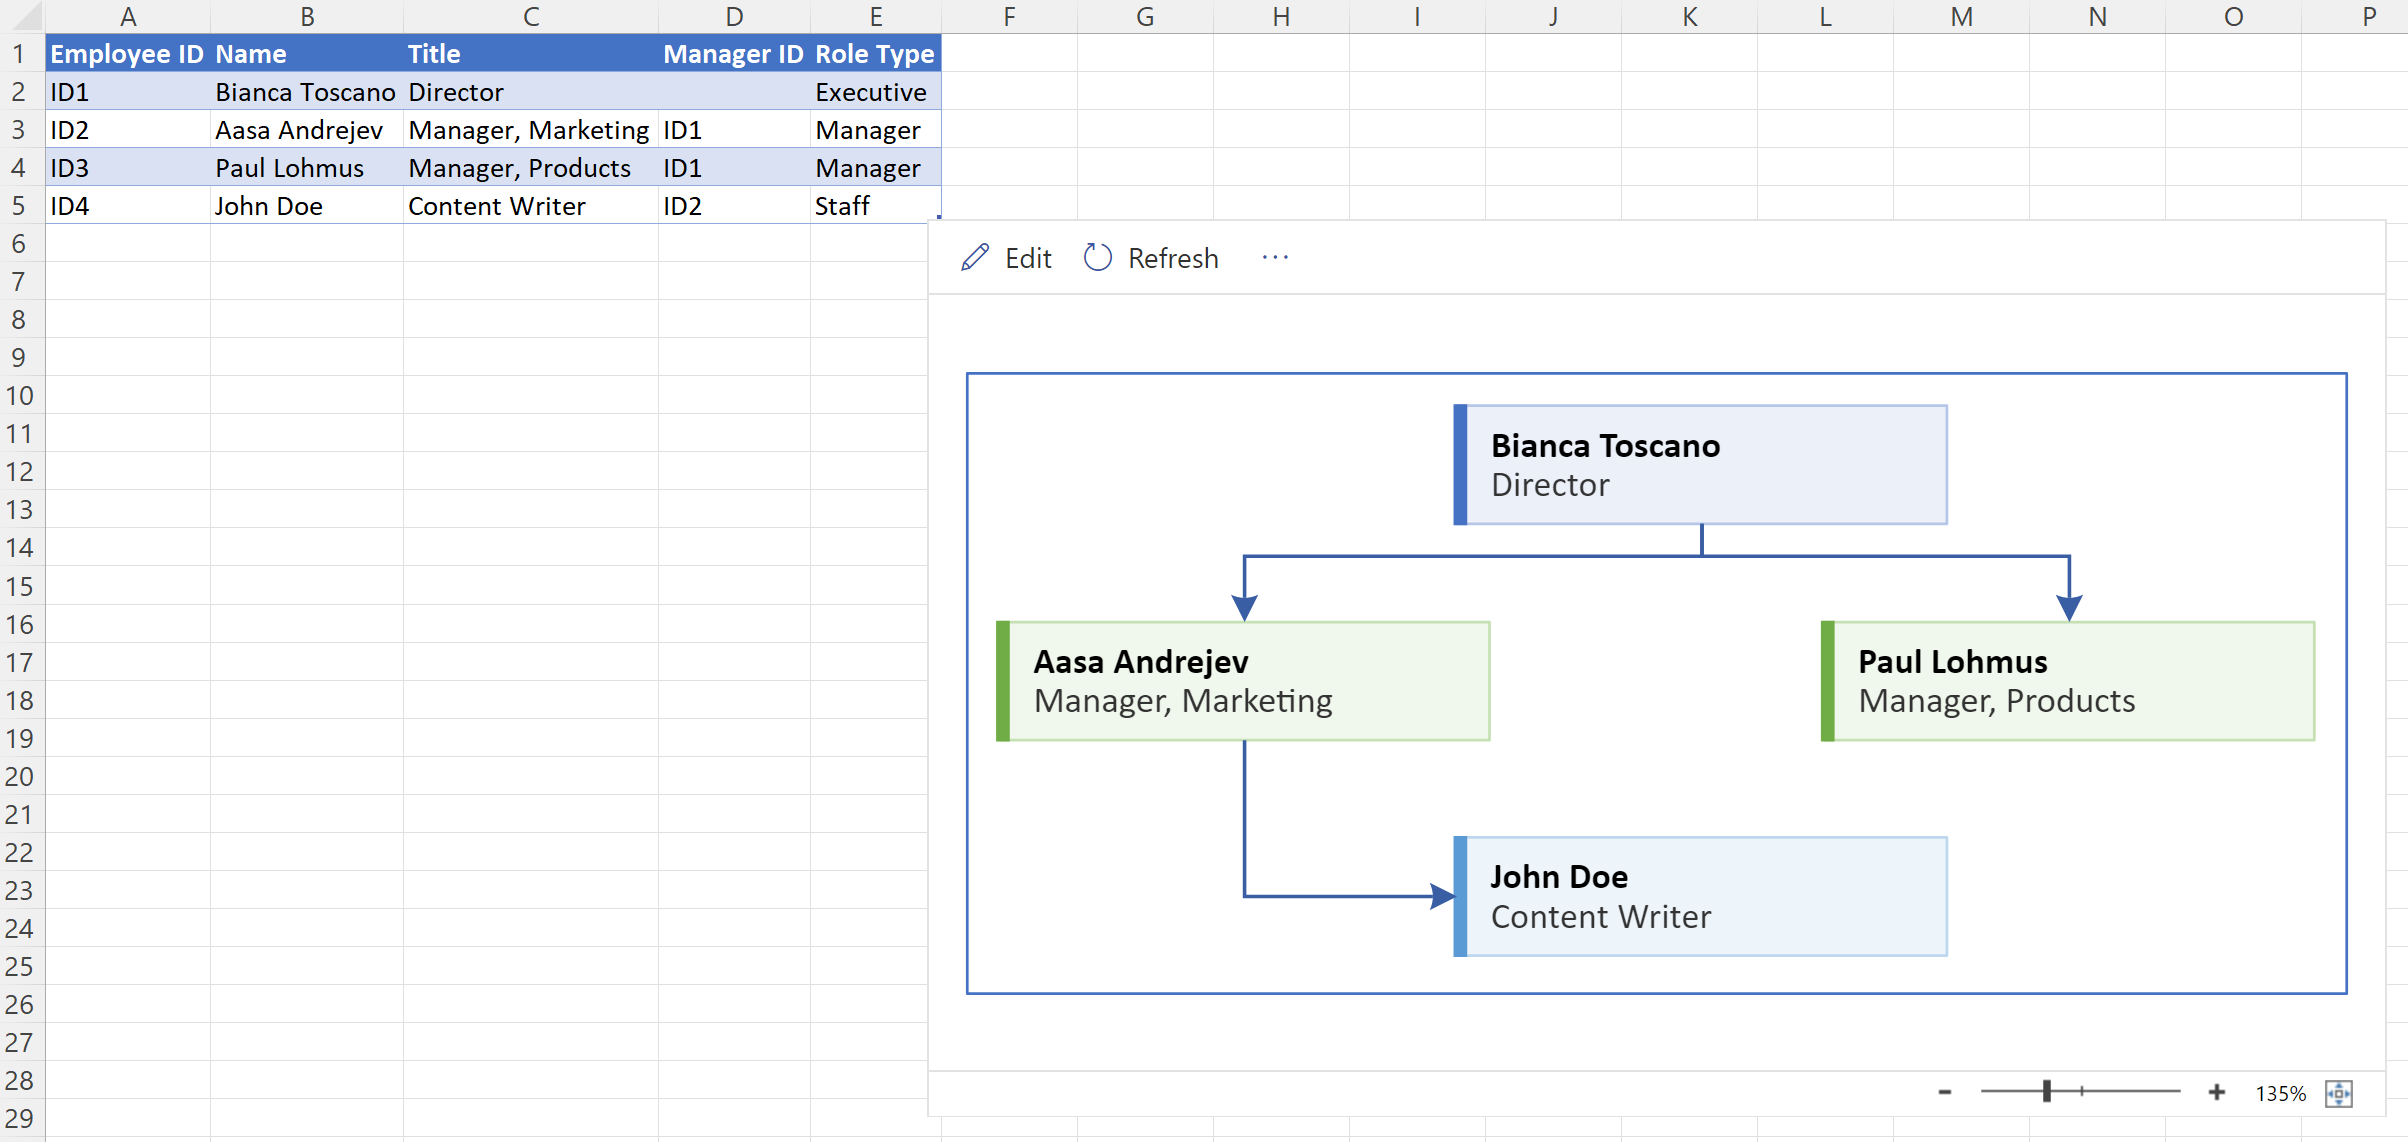Viewport: 2408px width, 1142px height.
Task: Click the Edit pencil icon
Action: [x=974, y=257]
